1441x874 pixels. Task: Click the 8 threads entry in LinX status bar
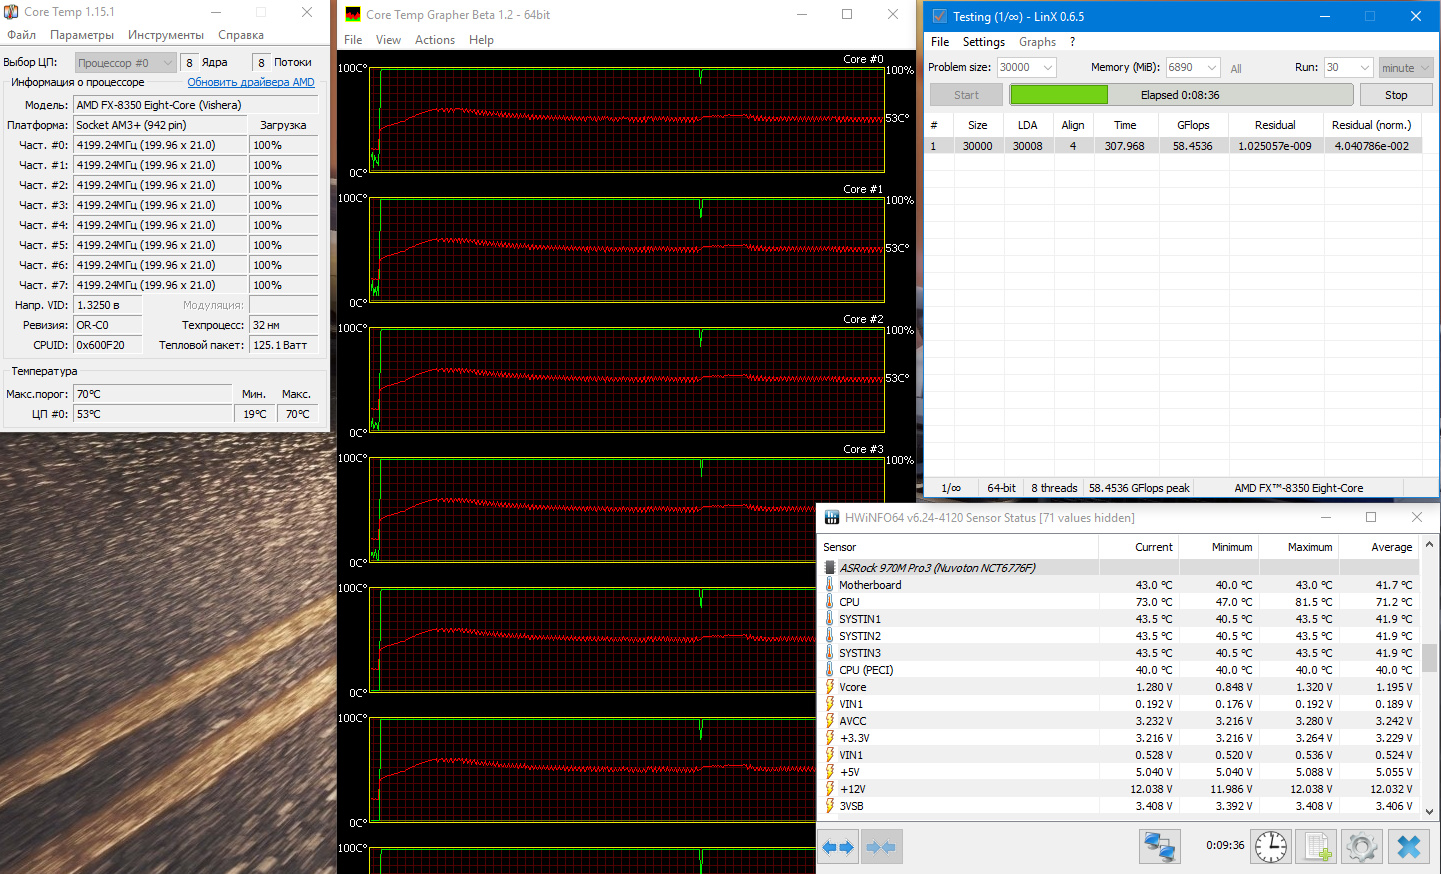pos(1054,488)
